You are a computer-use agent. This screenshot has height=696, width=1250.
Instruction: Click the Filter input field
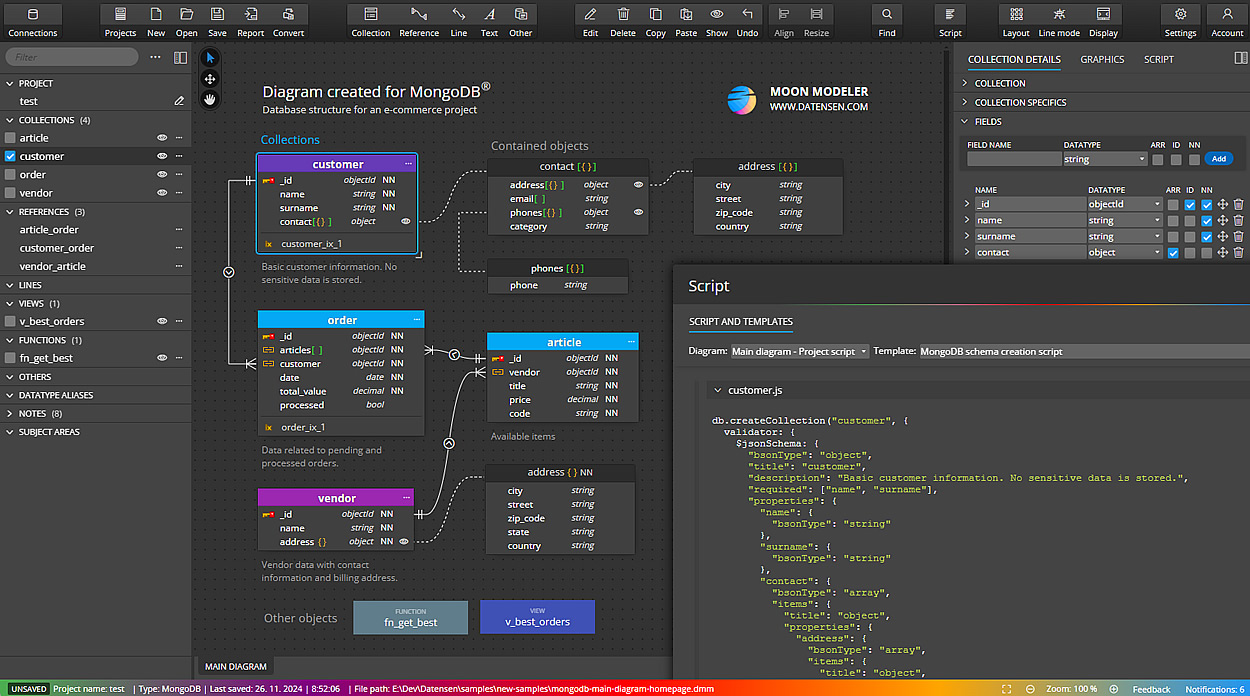(x=72, y=57)
